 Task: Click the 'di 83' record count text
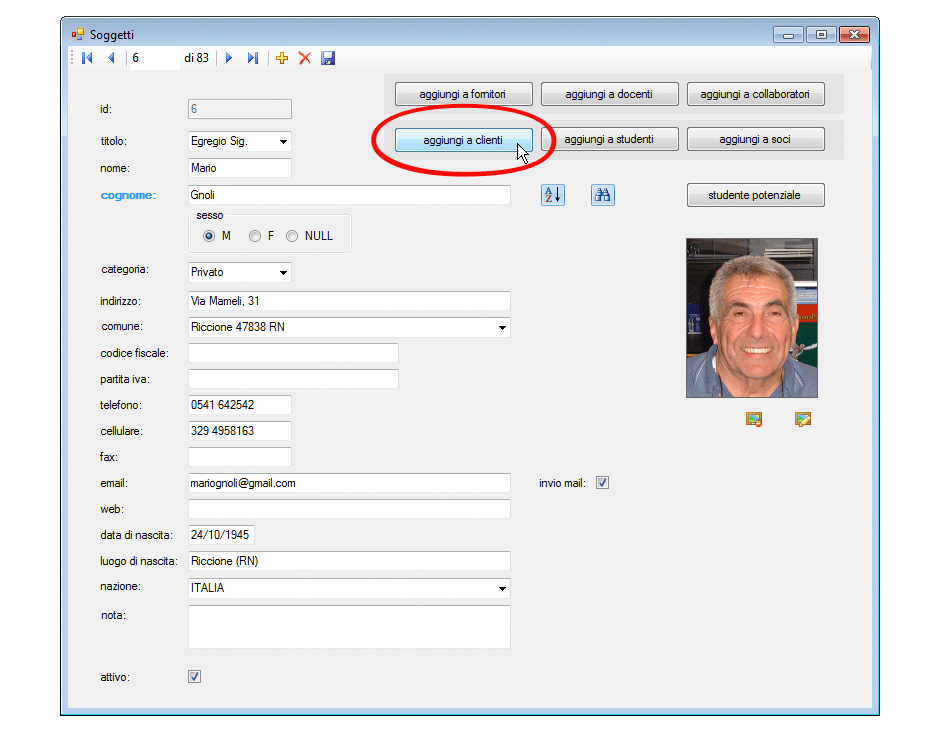coord(197,58)
